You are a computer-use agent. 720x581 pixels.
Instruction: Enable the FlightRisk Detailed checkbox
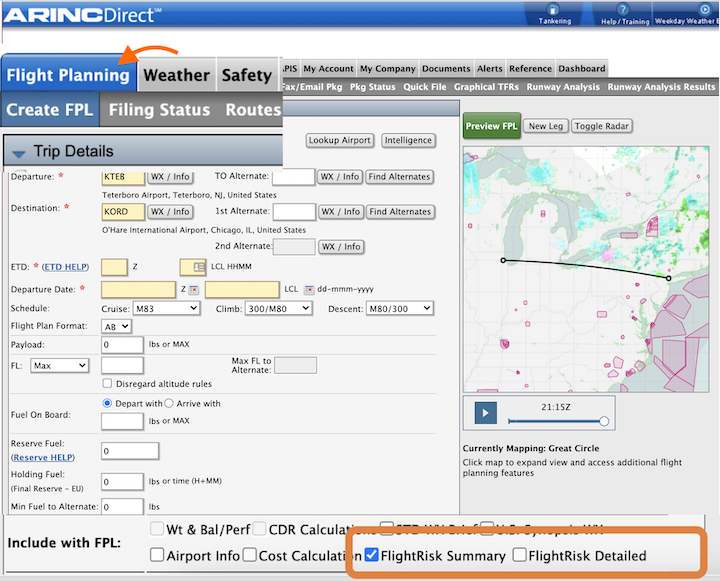[519, 555]
